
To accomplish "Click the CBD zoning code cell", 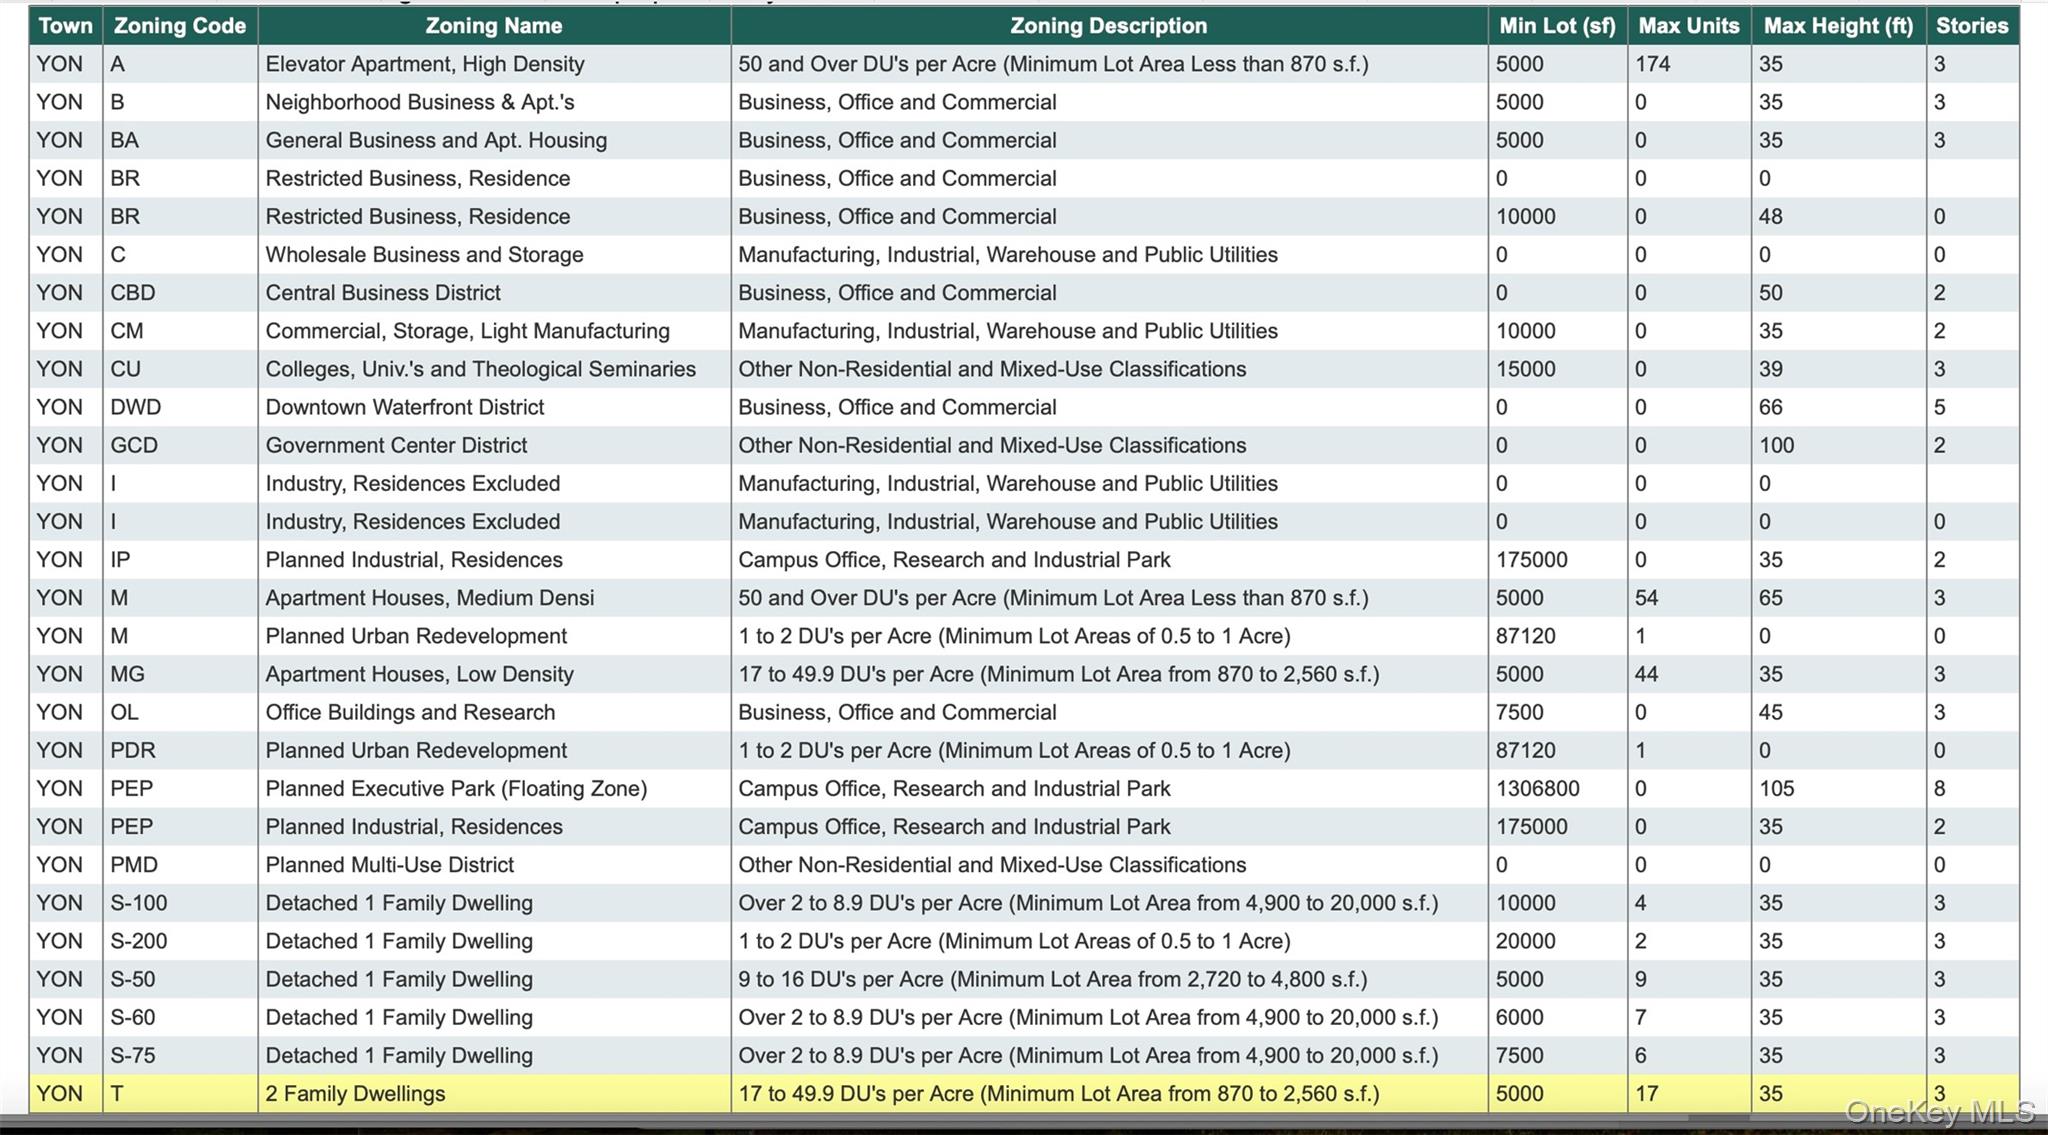I will click(x=133, y=293).
